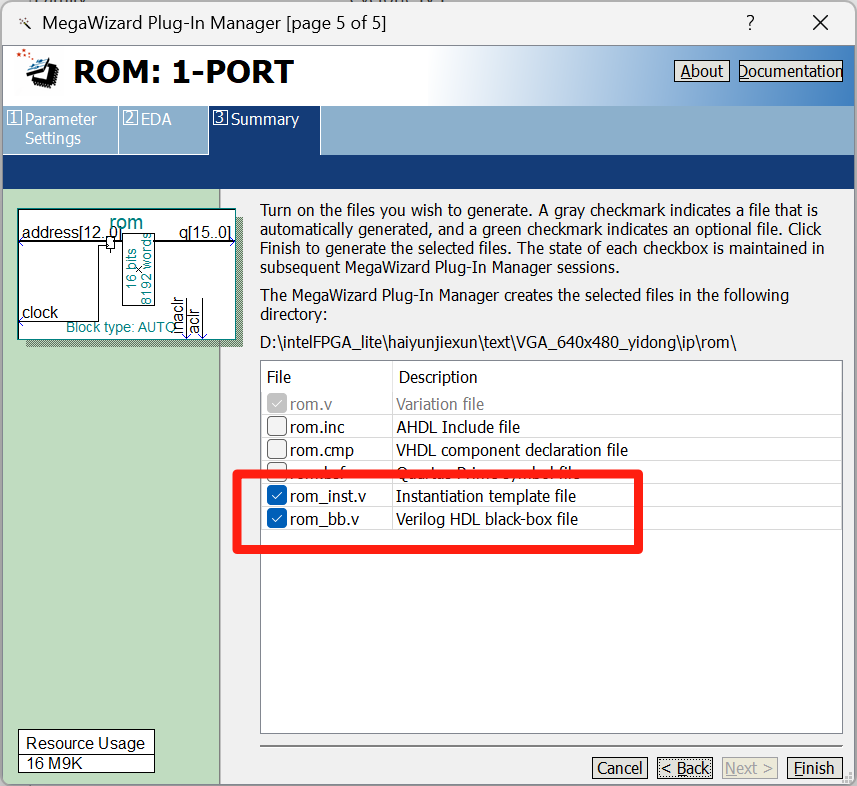Click the '16 M9K' resource value
Image resolution: width=857 pixels, height=786 pixels.
tap(54, 764)
